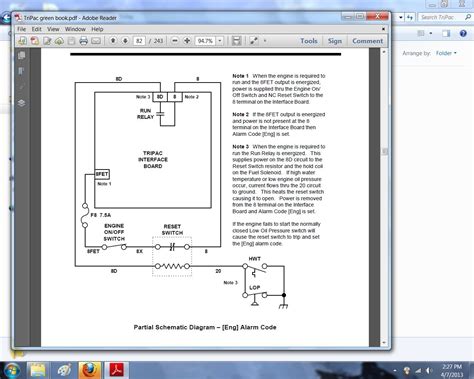This screenshot has width=474, height=379.
Task: Open Firefox from the taskbar
Action: click(x=89, y=370)
